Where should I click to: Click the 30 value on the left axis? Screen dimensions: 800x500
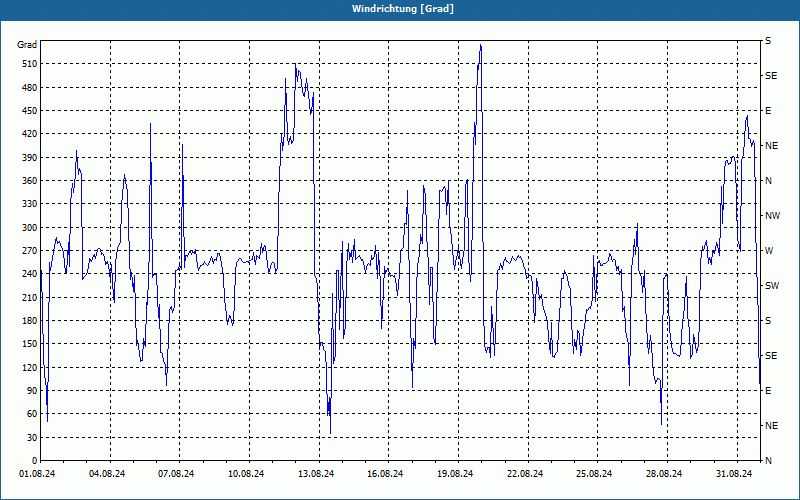pos(33,437)
